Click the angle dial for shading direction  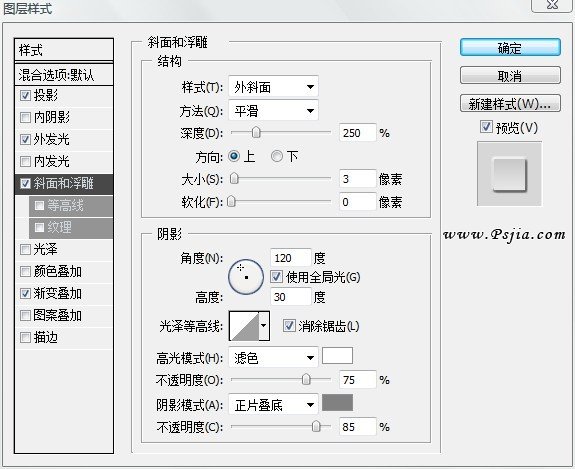pos(246,277)
